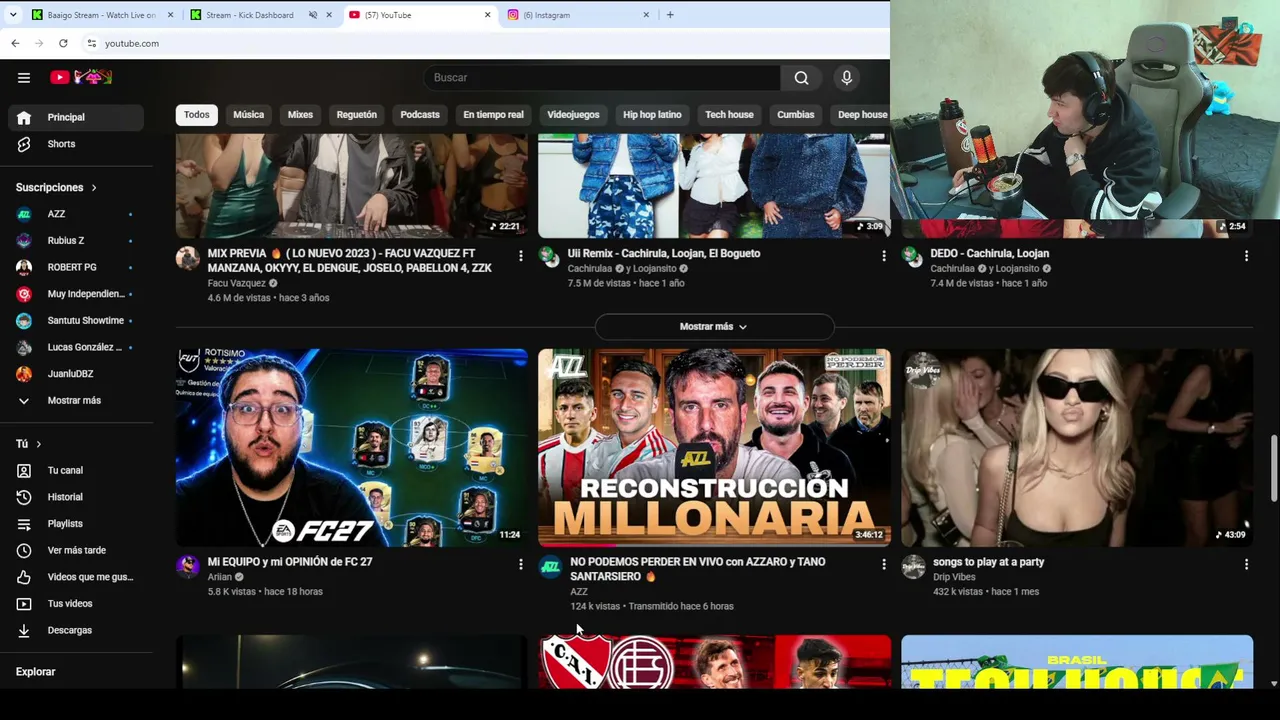The image size is (1280, 720).
Task: Open the video titled Mi EQUIPO y mi OPINIÓN de FC 27
Action: click(290, 562)
